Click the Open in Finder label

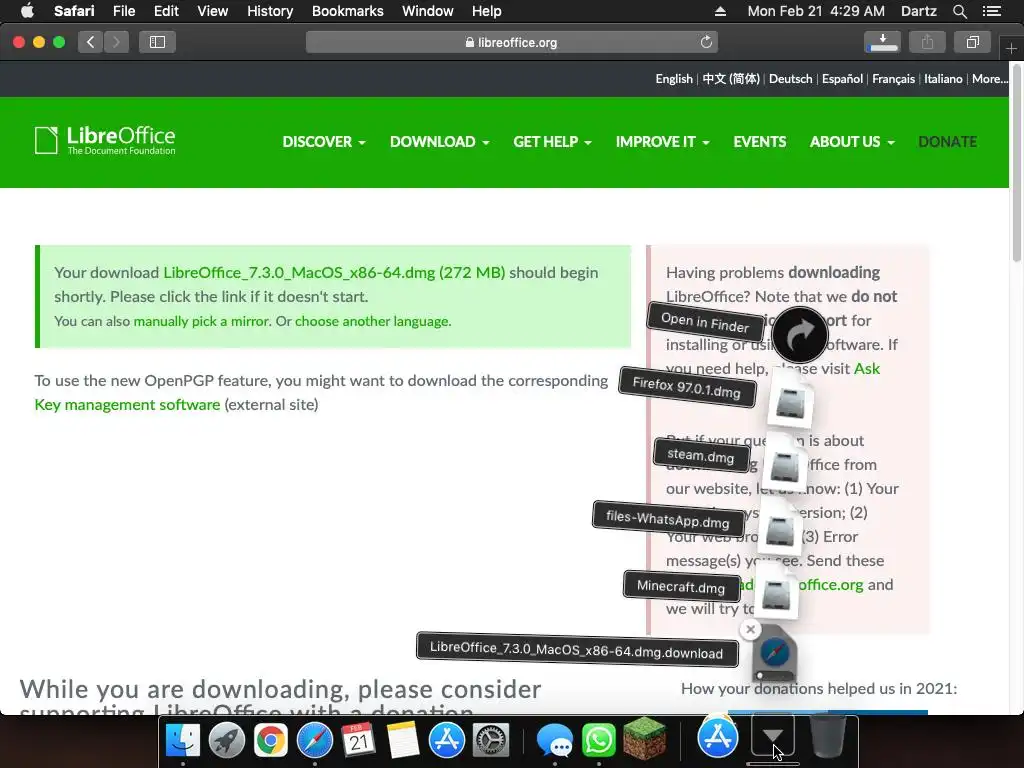point(705,322)
